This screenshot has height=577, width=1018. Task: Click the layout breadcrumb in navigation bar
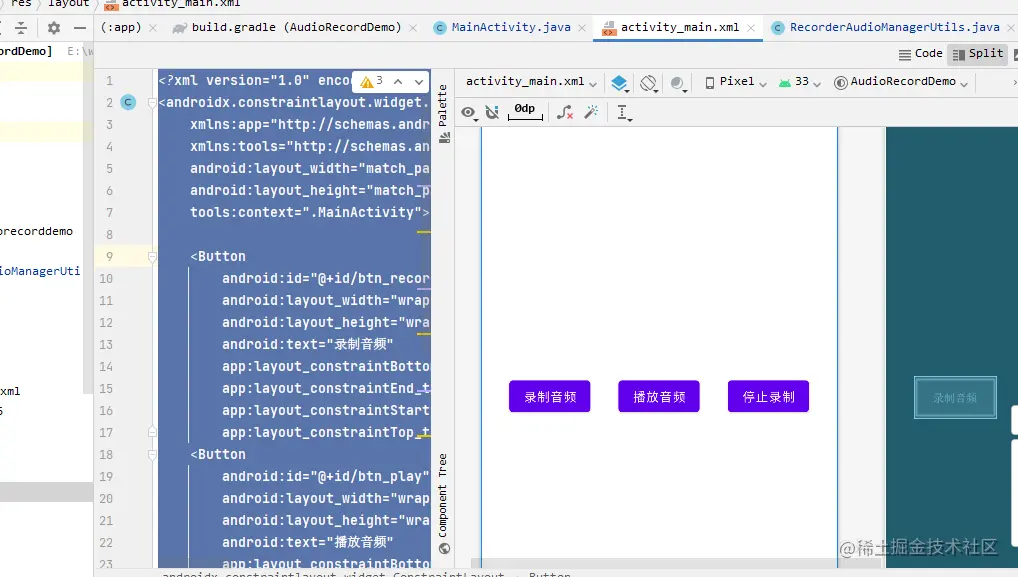coord(68,3)
